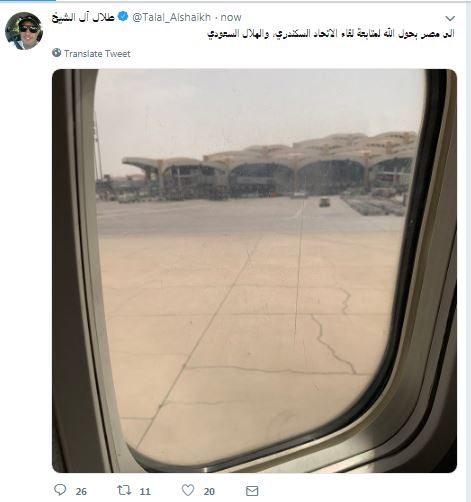Click the author's Arabic display name
The width and height of the screenshot is (471, 502).
click(83, 17)
